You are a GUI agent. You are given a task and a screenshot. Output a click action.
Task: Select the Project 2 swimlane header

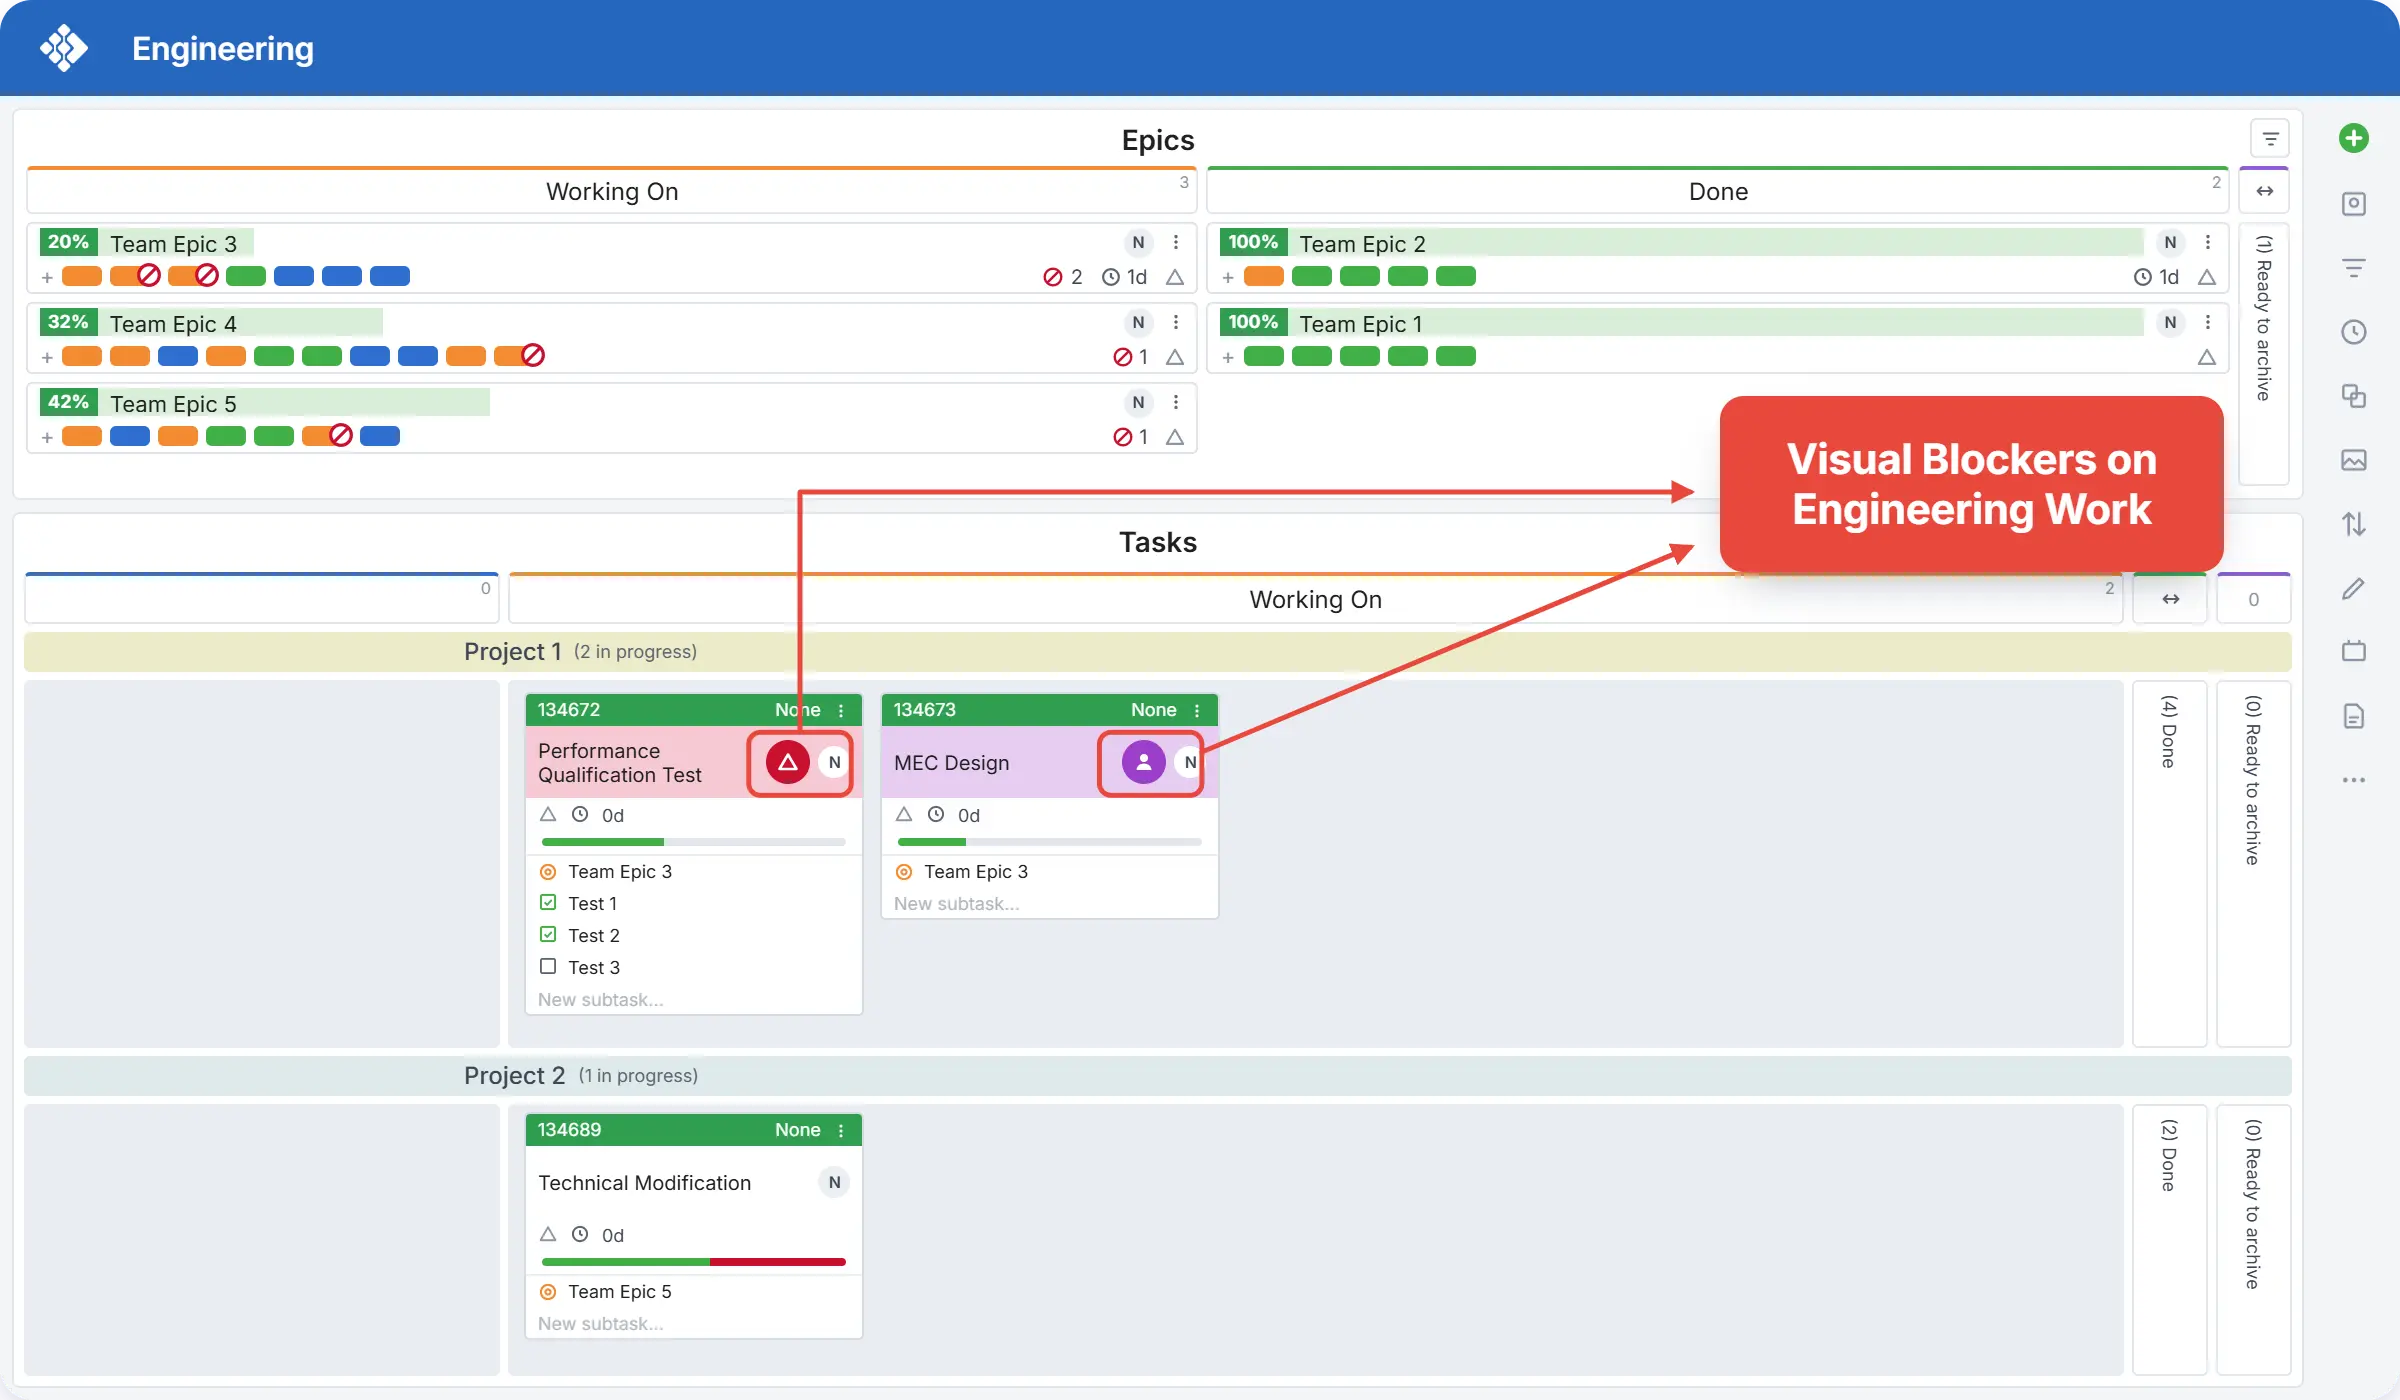tap(1158, 1076)
